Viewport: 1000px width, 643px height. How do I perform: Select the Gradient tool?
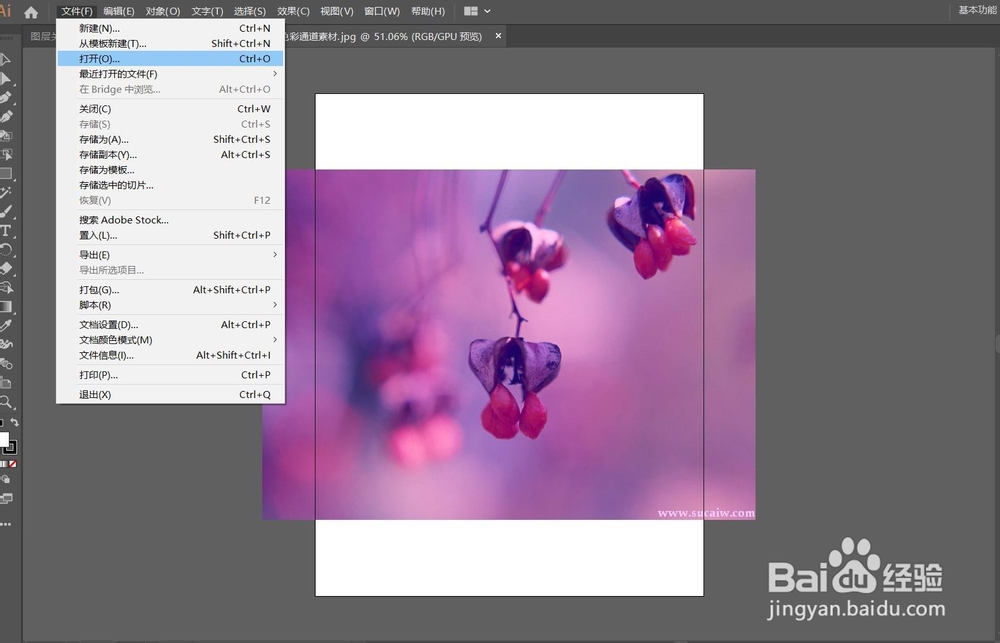[5, 306]
